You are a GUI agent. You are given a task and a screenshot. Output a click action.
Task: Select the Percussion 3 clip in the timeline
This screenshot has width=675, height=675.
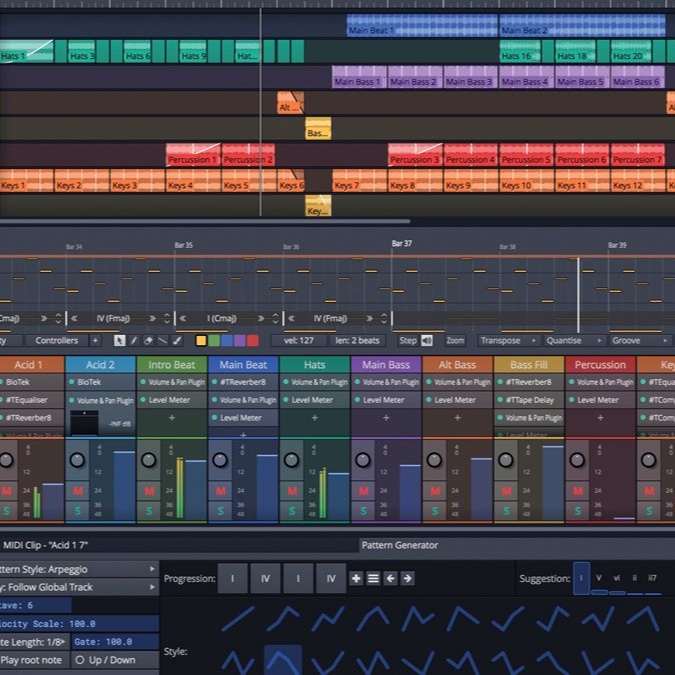[415, 159]
